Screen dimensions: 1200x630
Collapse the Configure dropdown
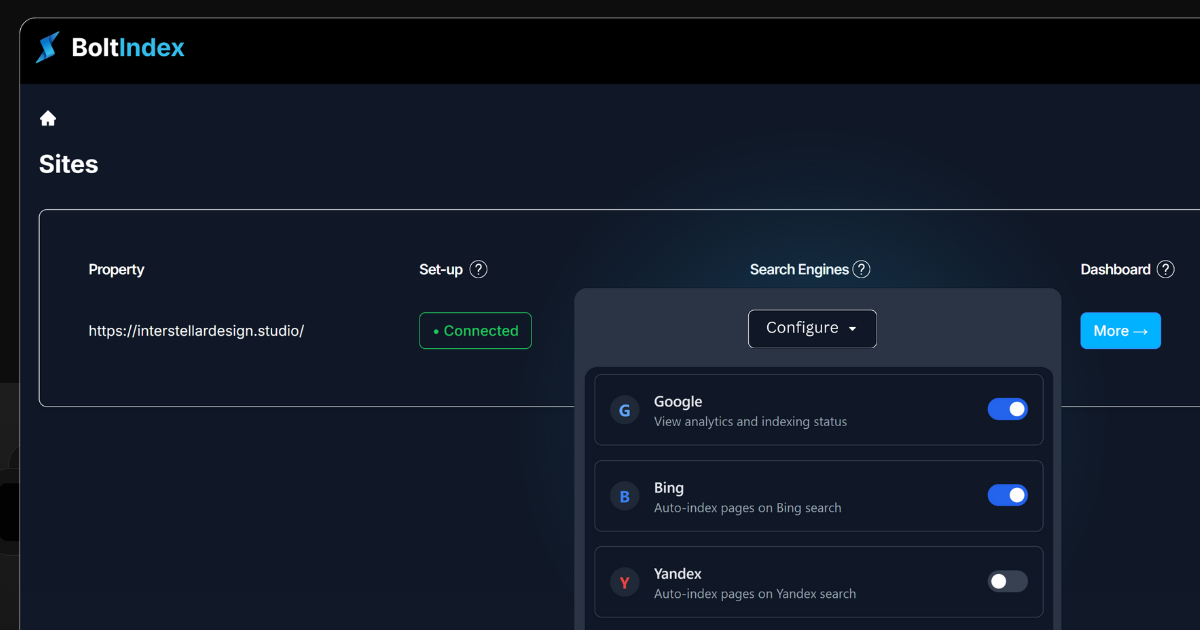tap(812, 328)
